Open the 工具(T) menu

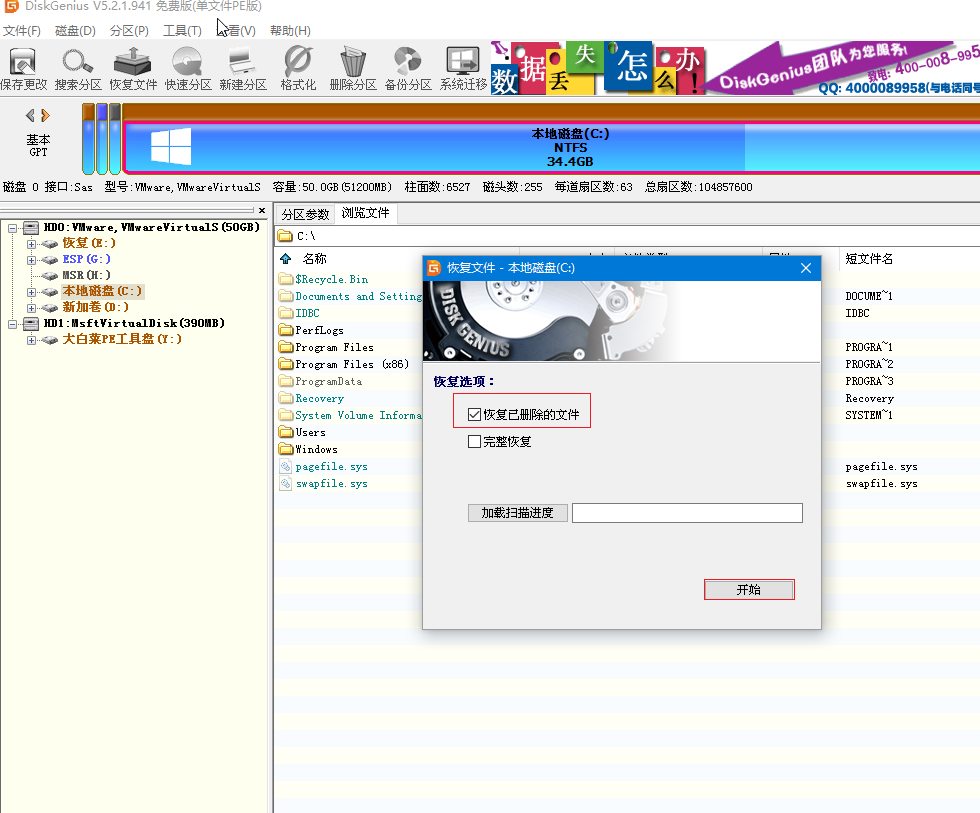point(182,31)
